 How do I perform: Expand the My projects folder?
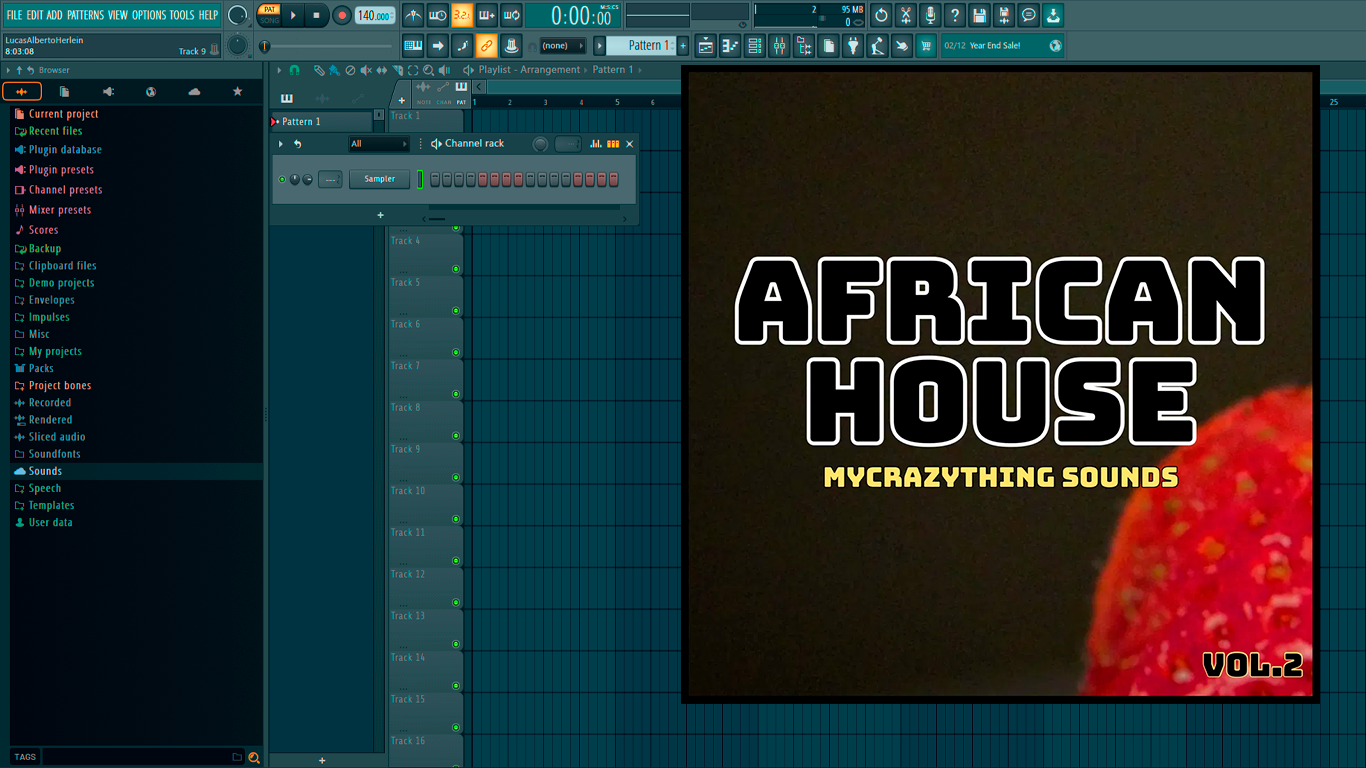[x=55, y=351]
